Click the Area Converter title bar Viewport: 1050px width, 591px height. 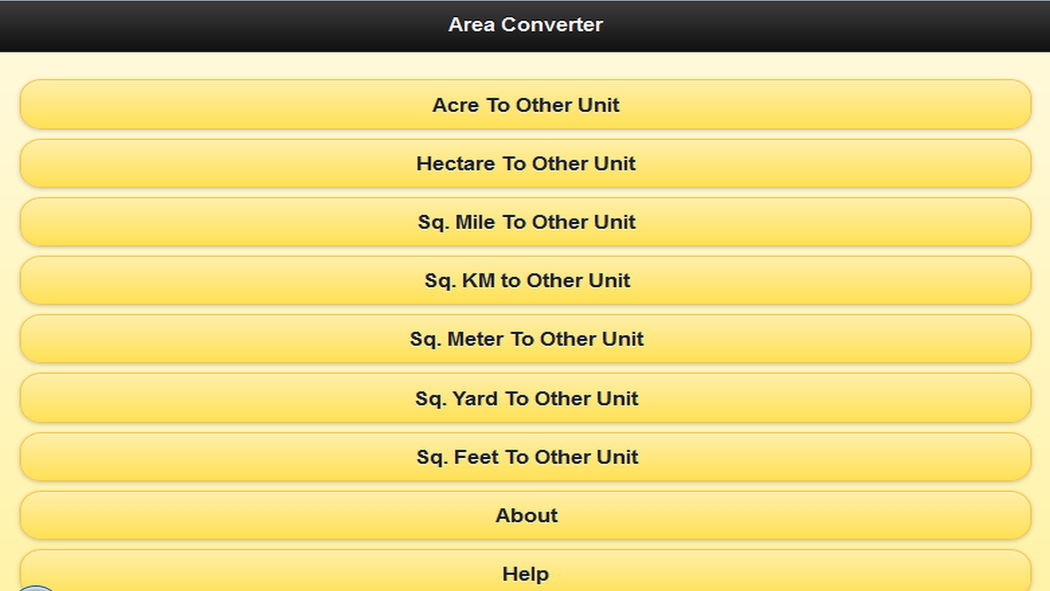525,25
